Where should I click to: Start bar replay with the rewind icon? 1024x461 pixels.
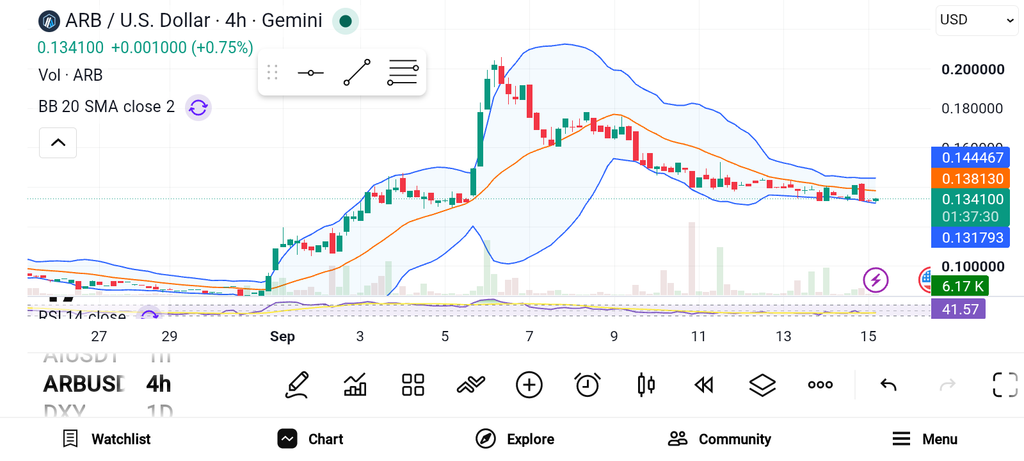(x=703, y=385)
